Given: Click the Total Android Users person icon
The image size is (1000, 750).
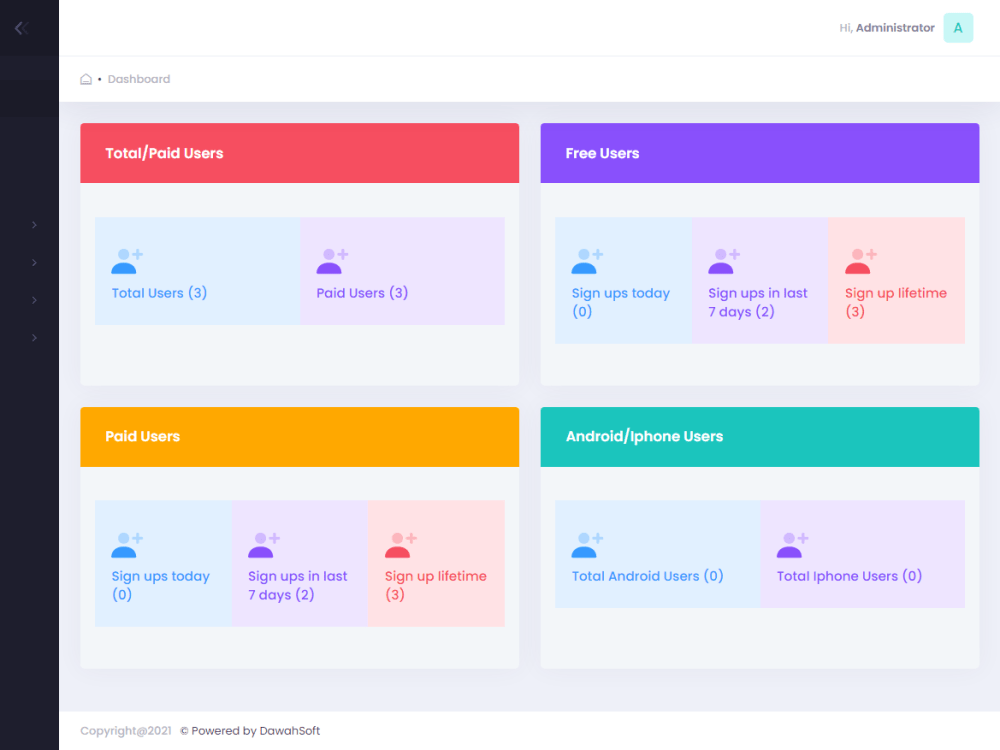Looking at the screenshot, I should [x=584, y=544].
